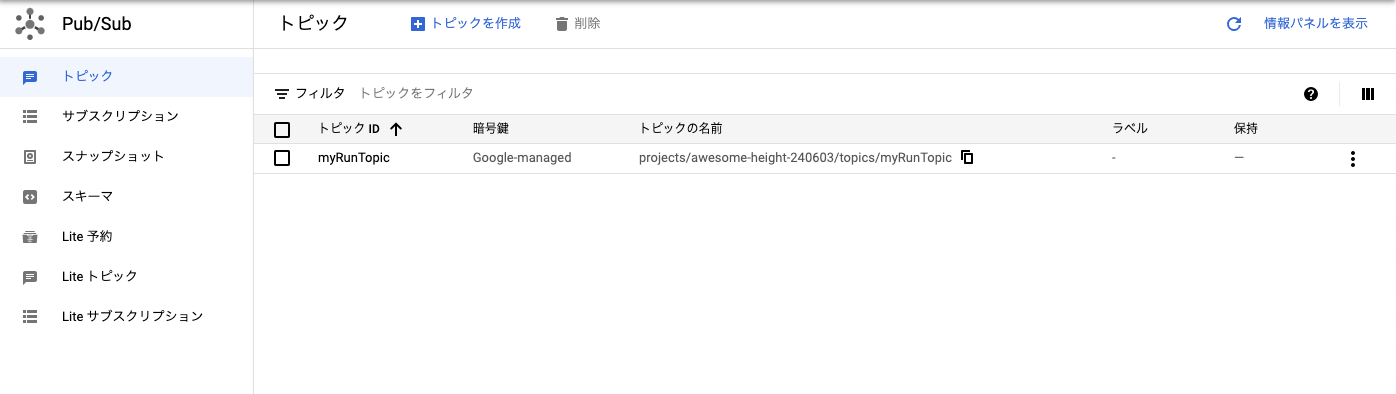Click the スキーマ code icon
Image resolution: width=1396 pixels, height=394 pixels.
[x=30, y=197]
